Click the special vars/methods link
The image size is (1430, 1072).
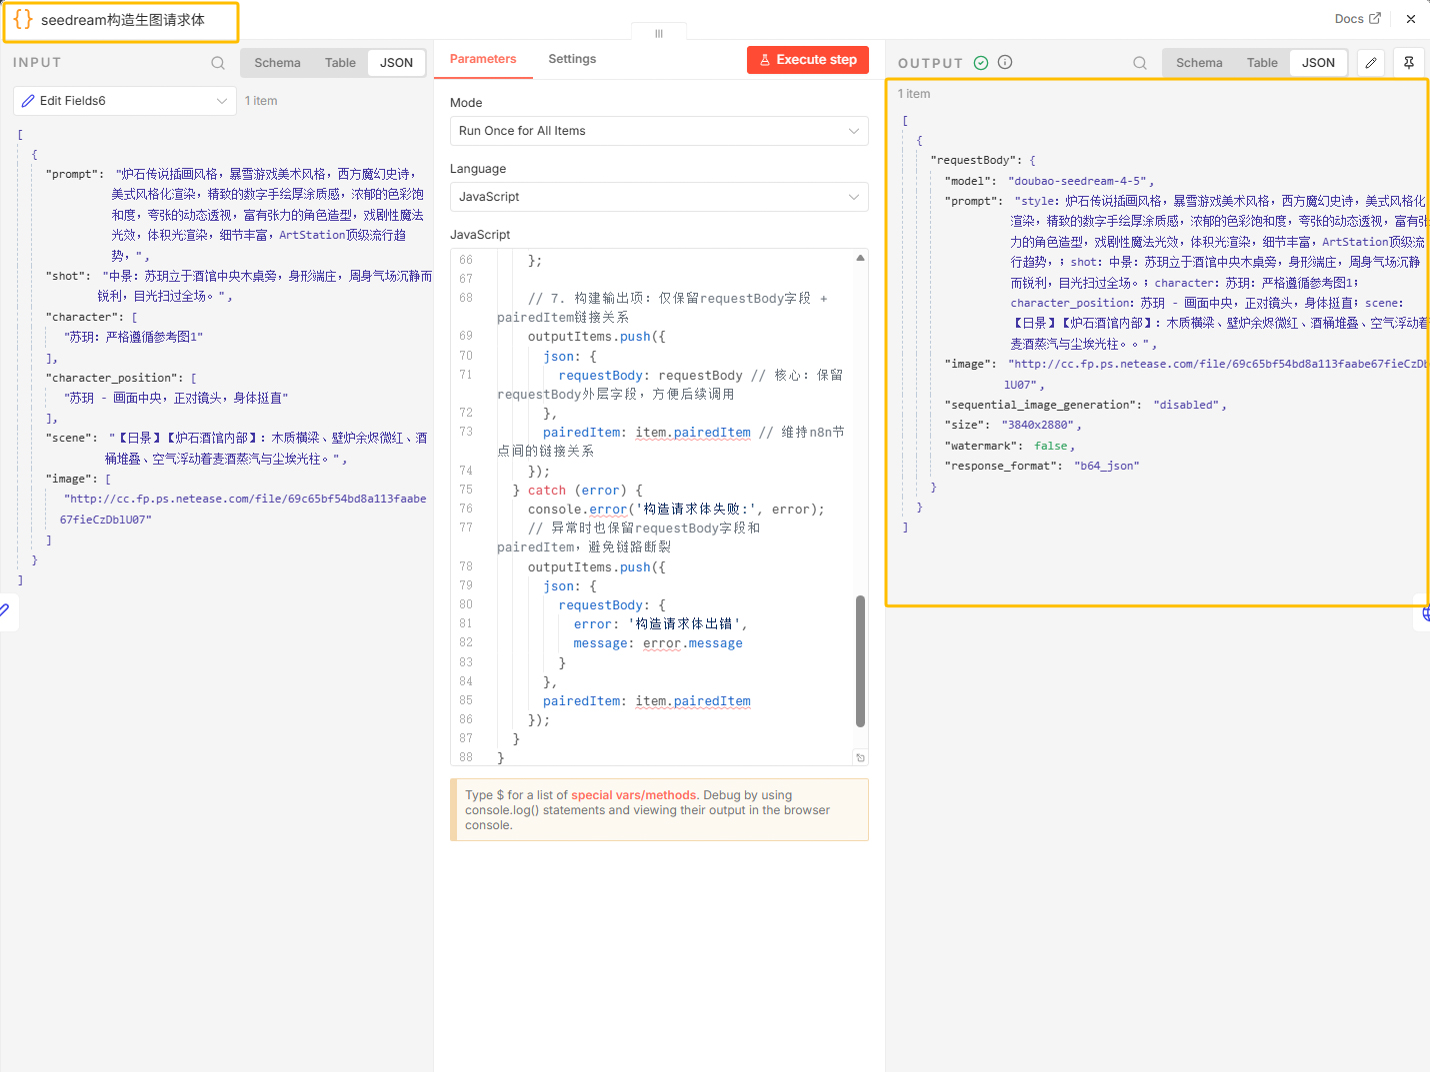click(634, 796)
